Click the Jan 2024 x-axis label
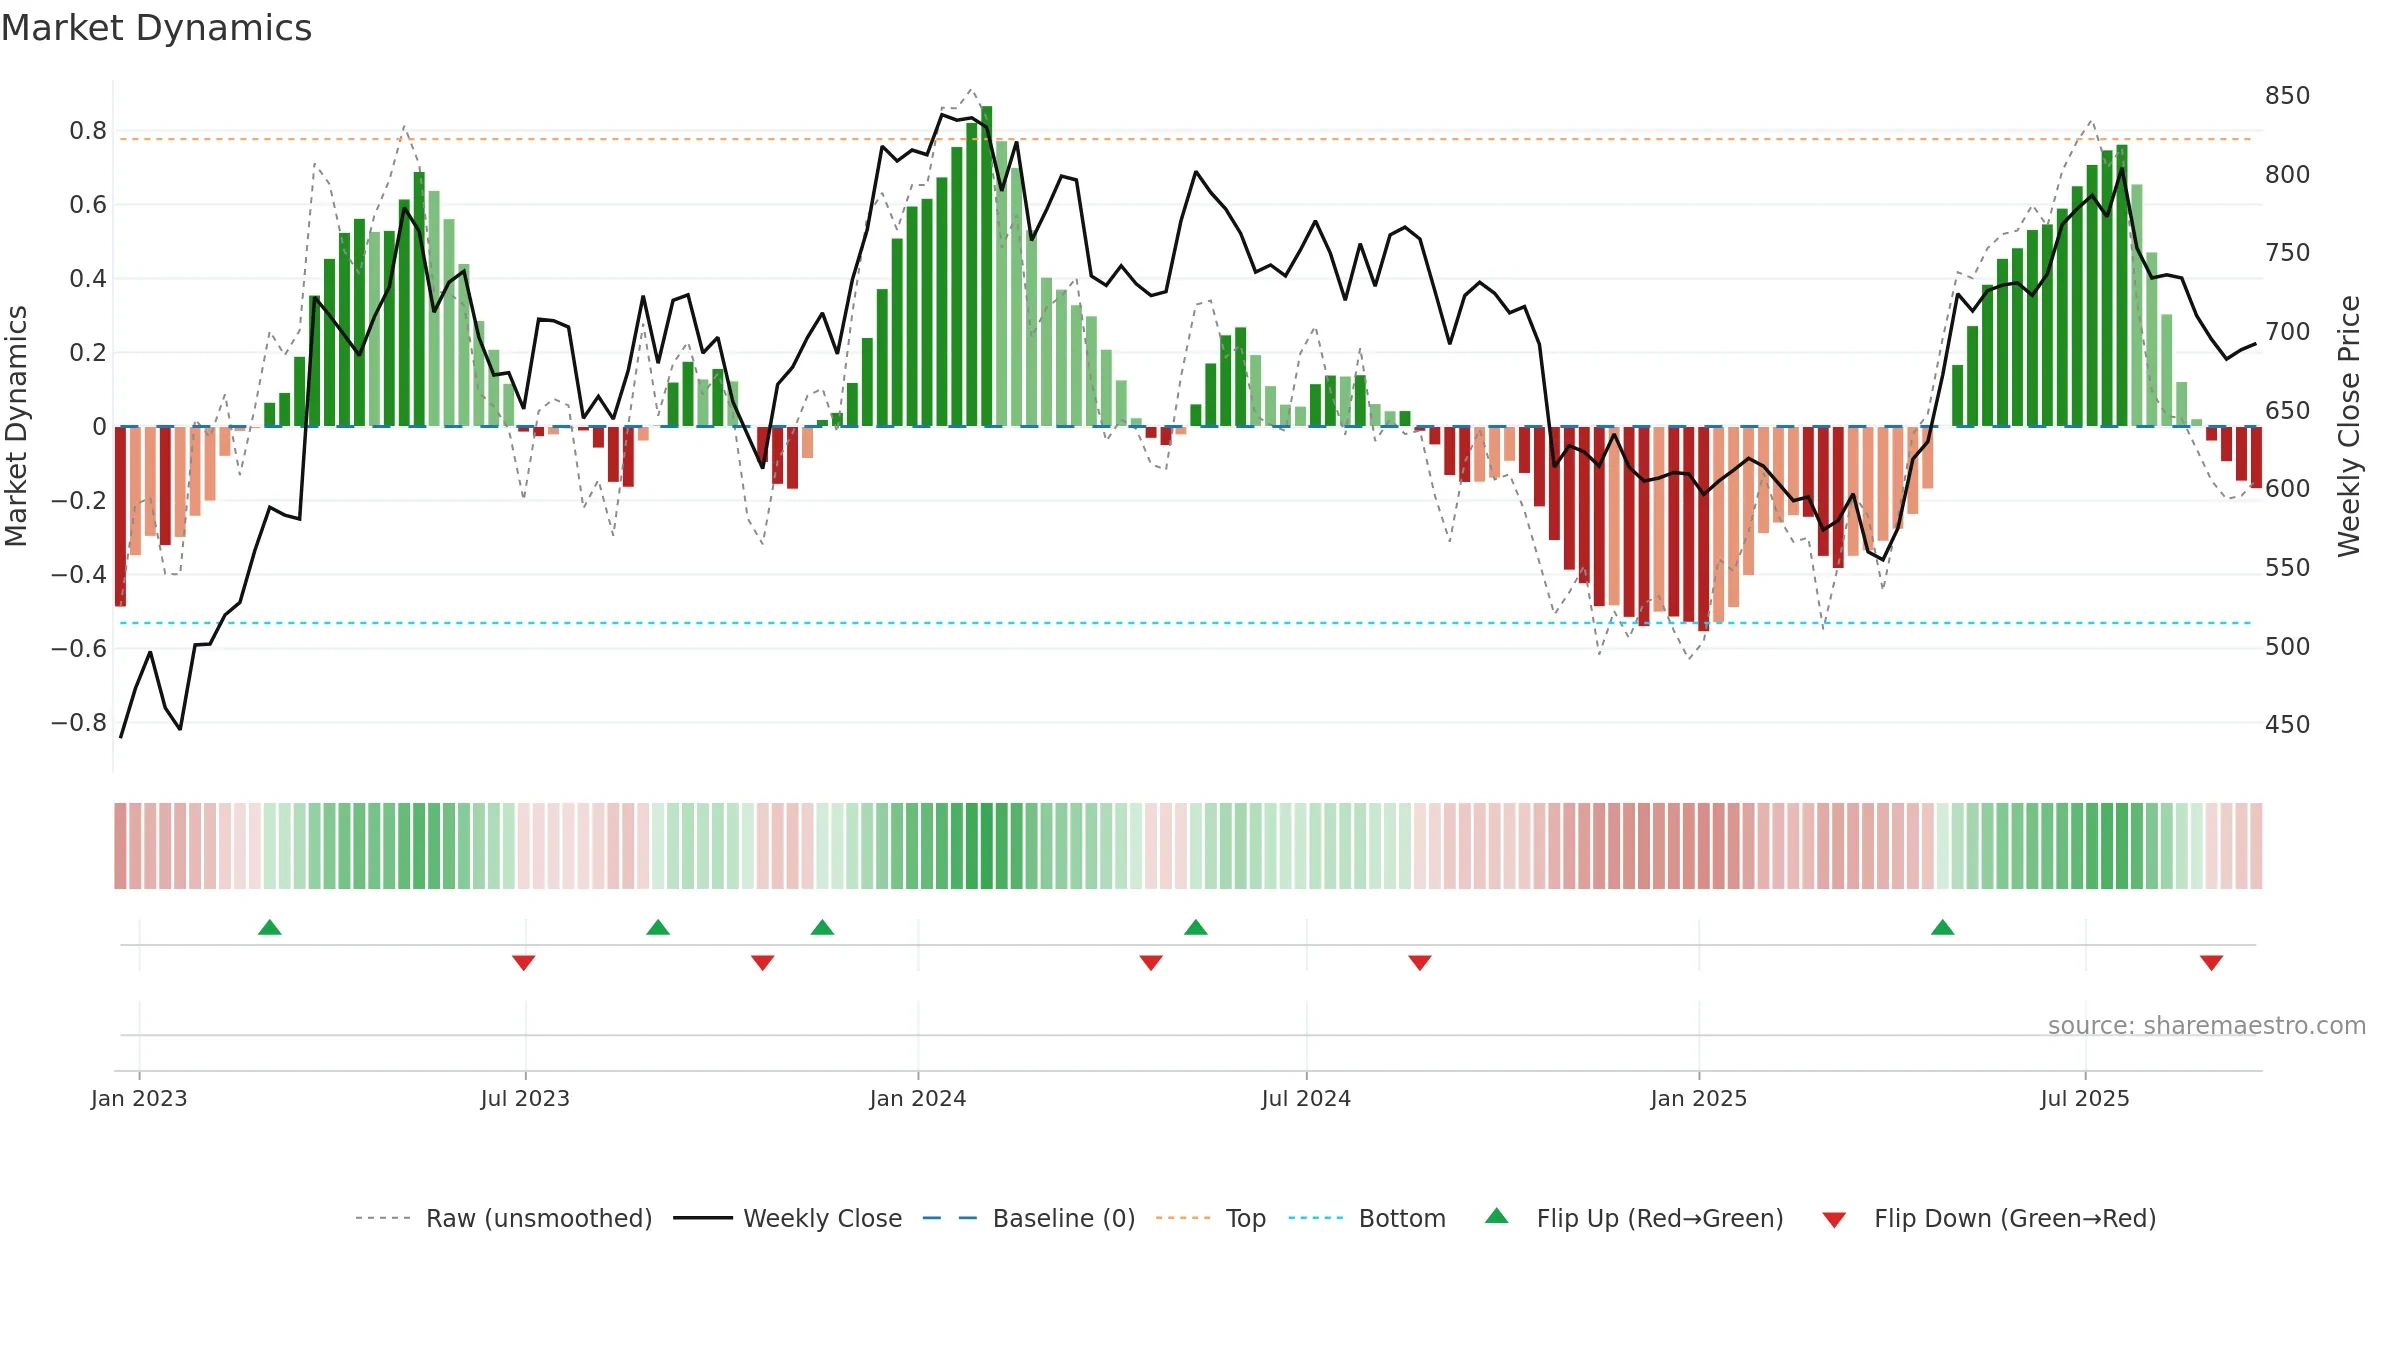The image size is (2400, 1350). click(x=918, y=1098)
